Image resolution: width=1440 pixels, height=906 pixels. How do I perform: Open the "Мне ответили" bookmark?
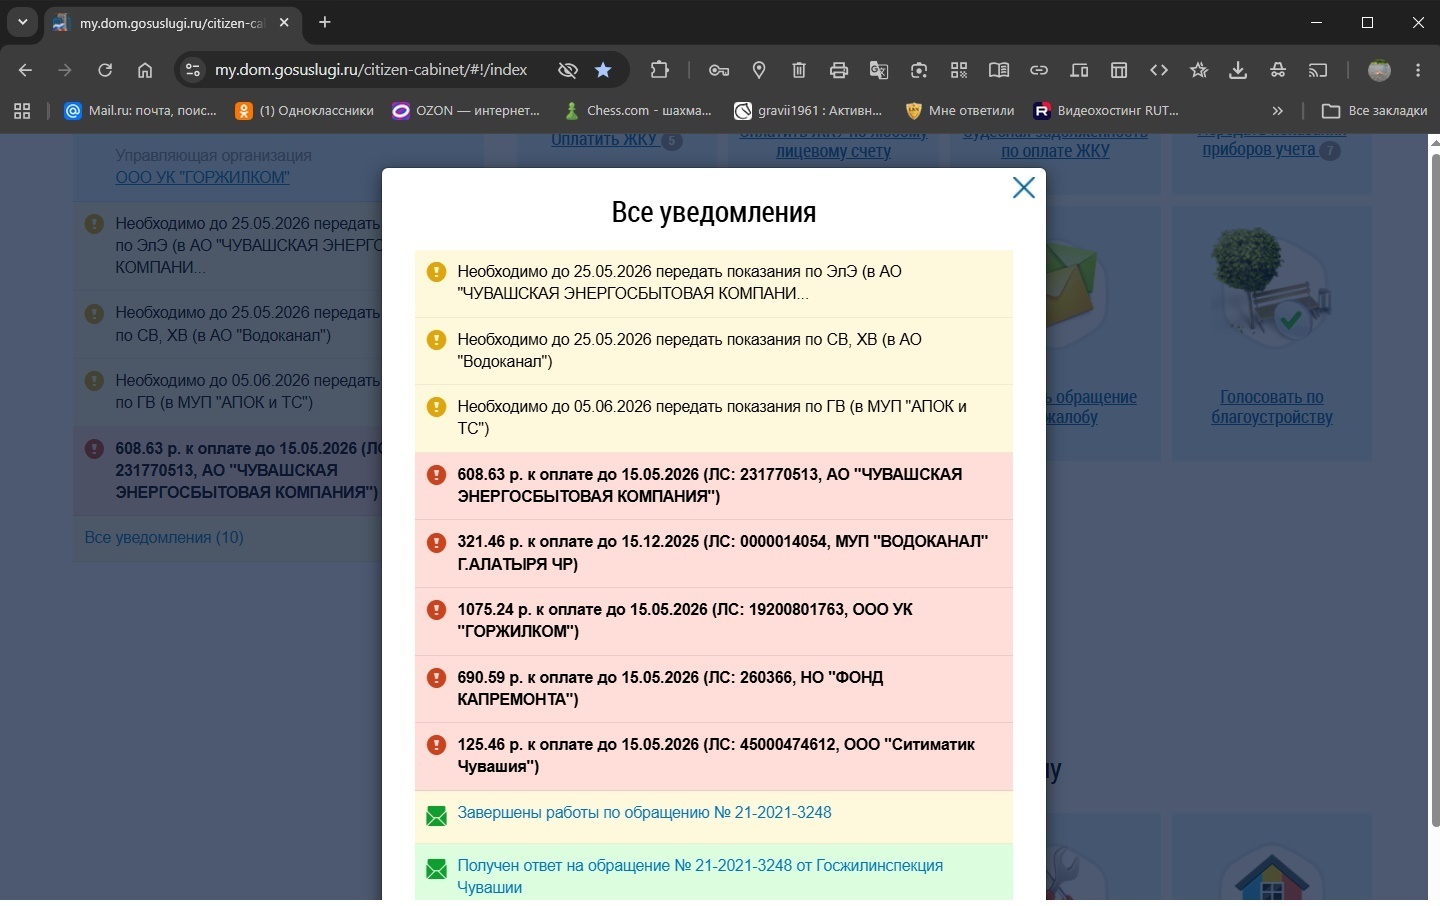(960, 111)
